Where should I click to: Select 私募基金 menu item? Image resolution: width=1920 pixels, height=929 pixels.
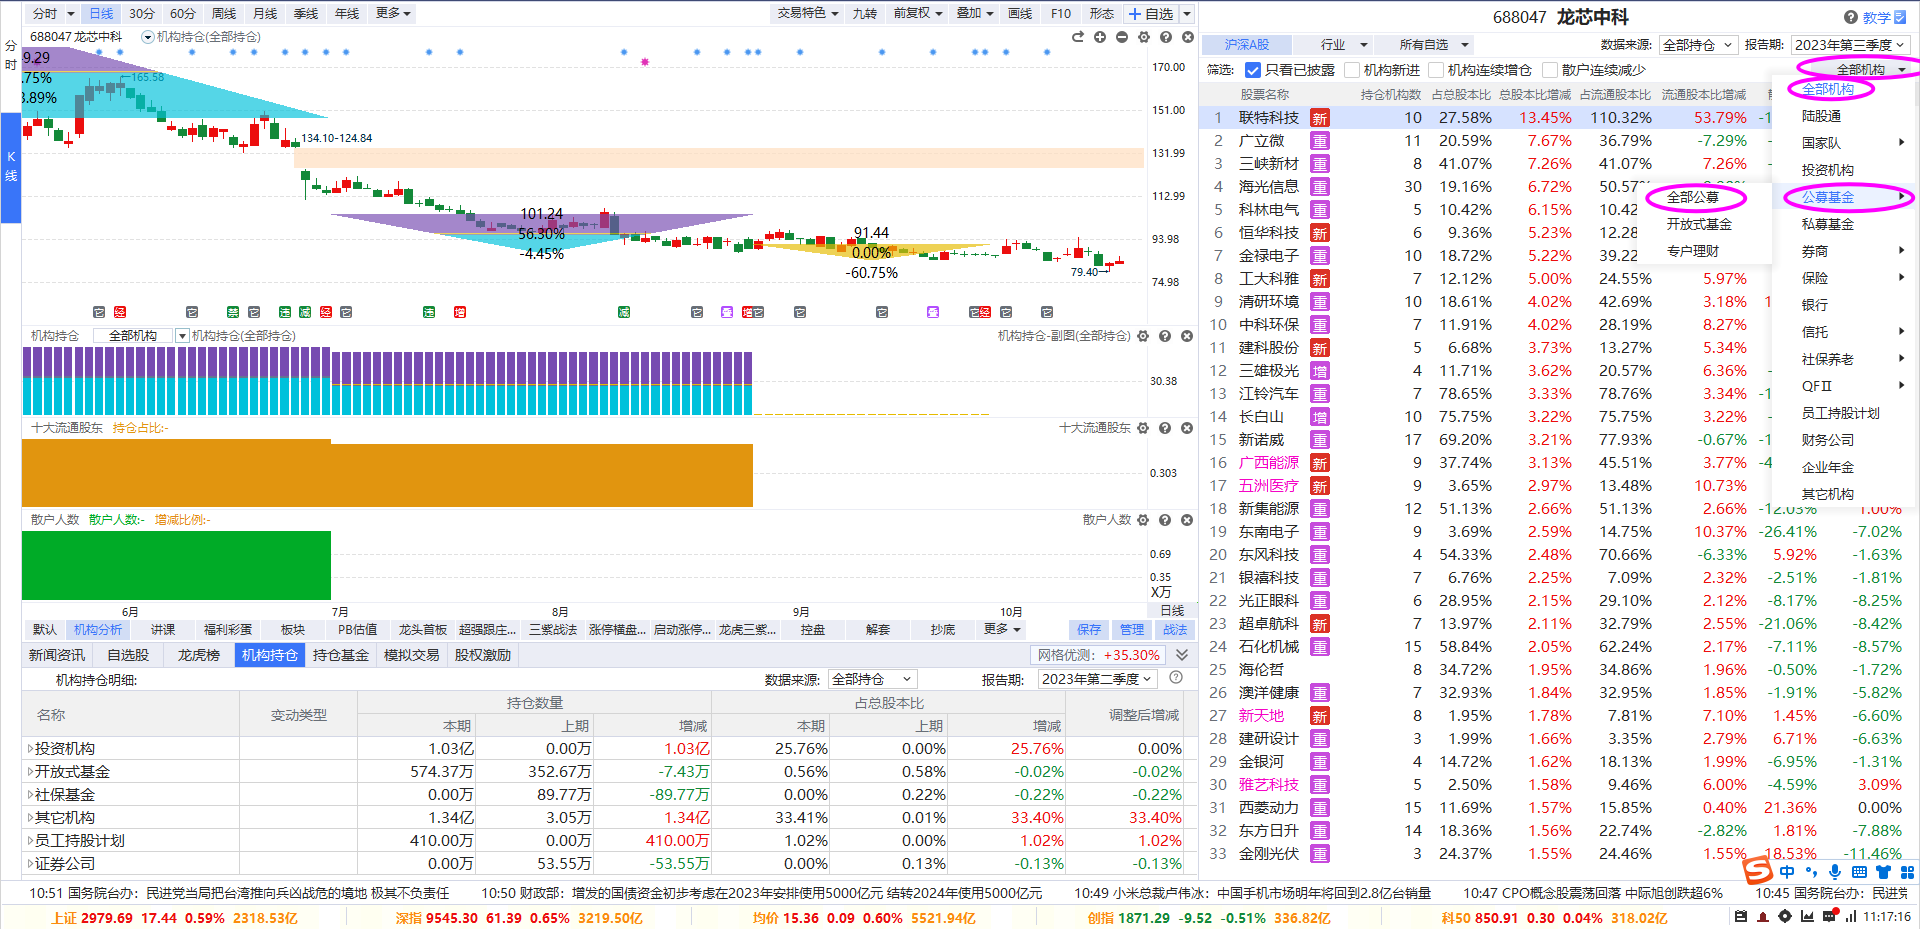point(1828,224)
